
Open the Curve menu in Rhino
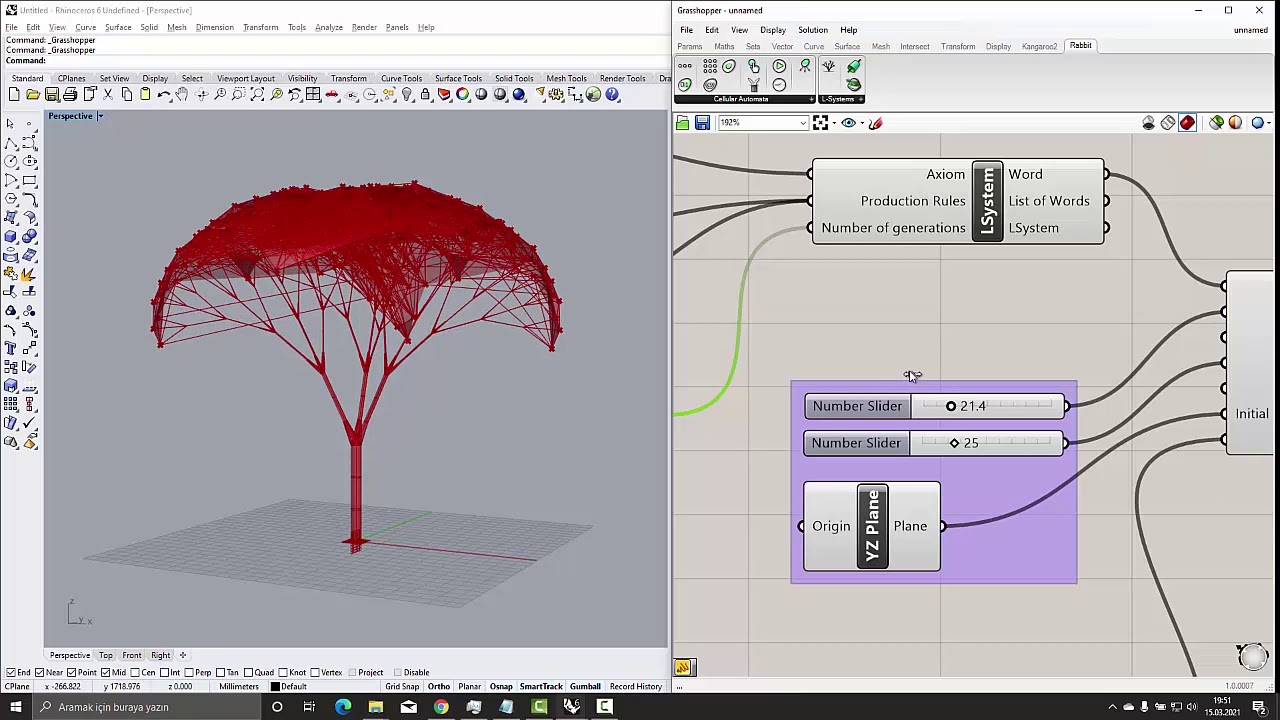click(x=85, y=27)
